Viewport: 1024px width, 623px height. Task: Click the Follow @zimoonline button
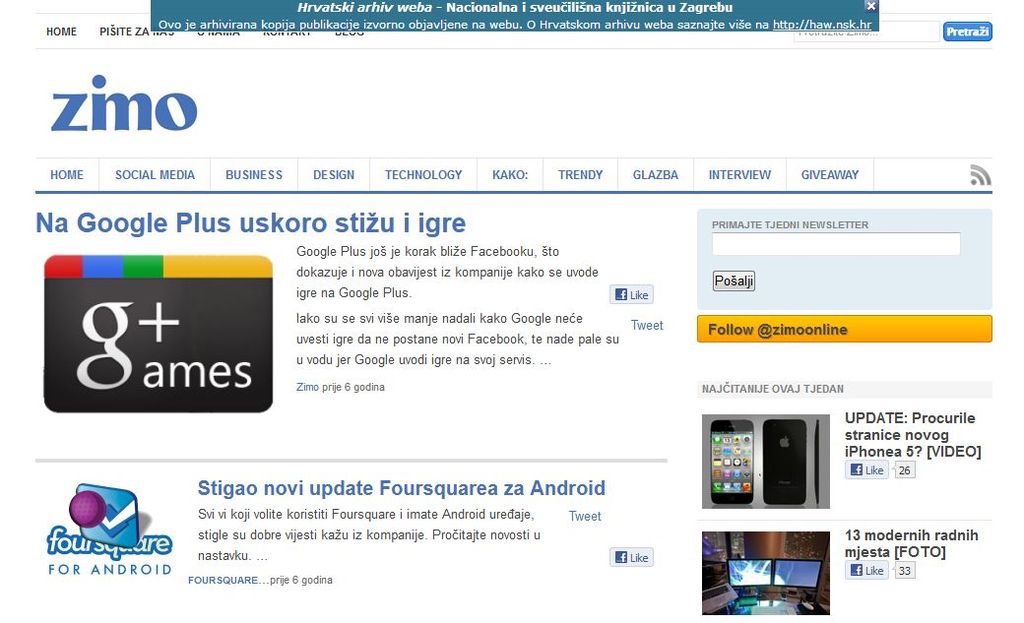[844, 330]
